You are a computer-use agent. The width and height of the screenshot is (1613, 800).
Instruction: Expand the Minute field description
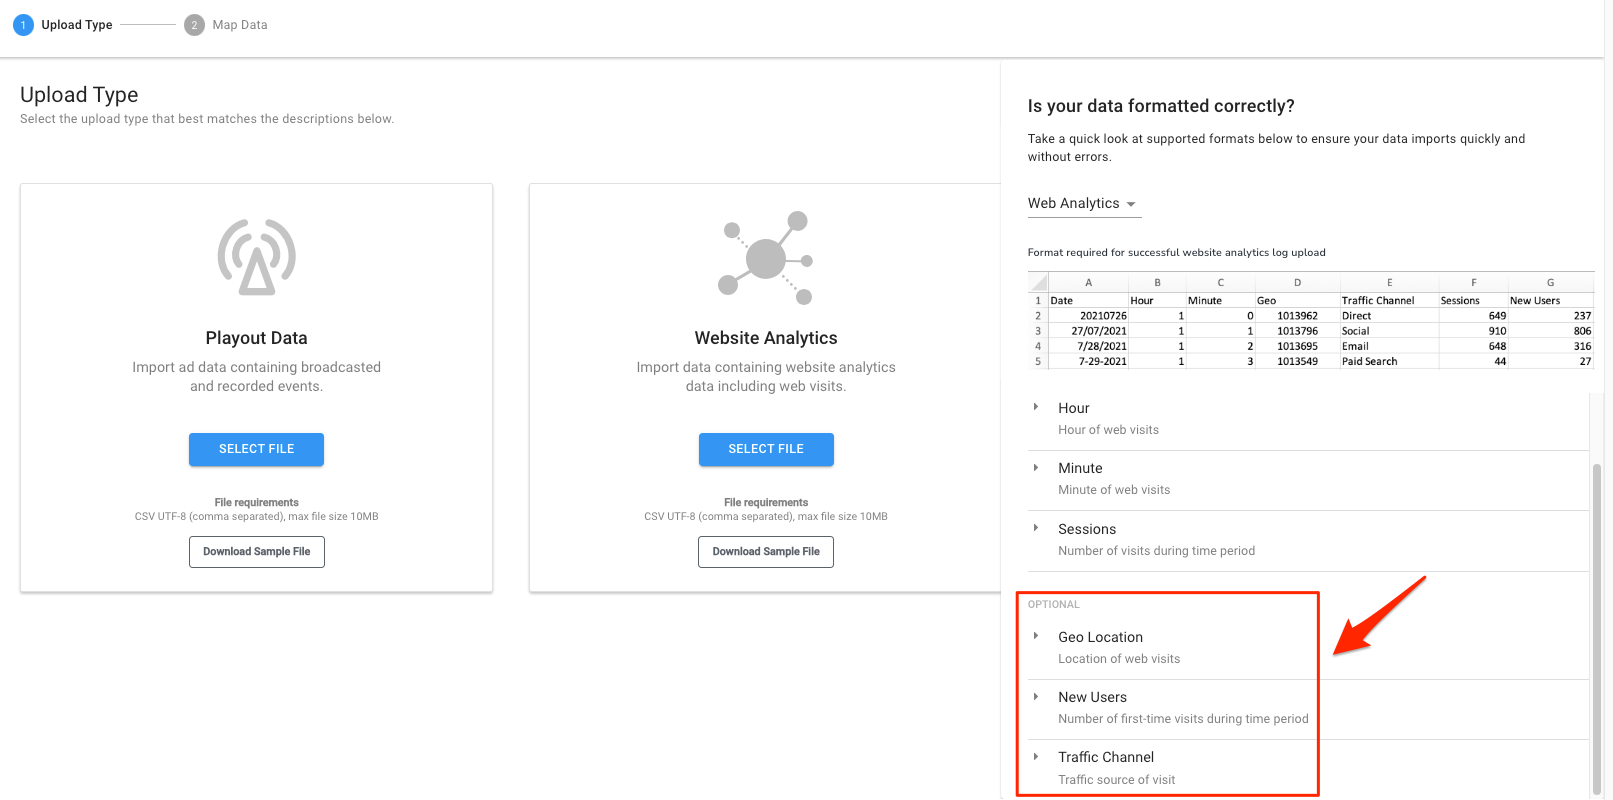[x=1036, y=468]
